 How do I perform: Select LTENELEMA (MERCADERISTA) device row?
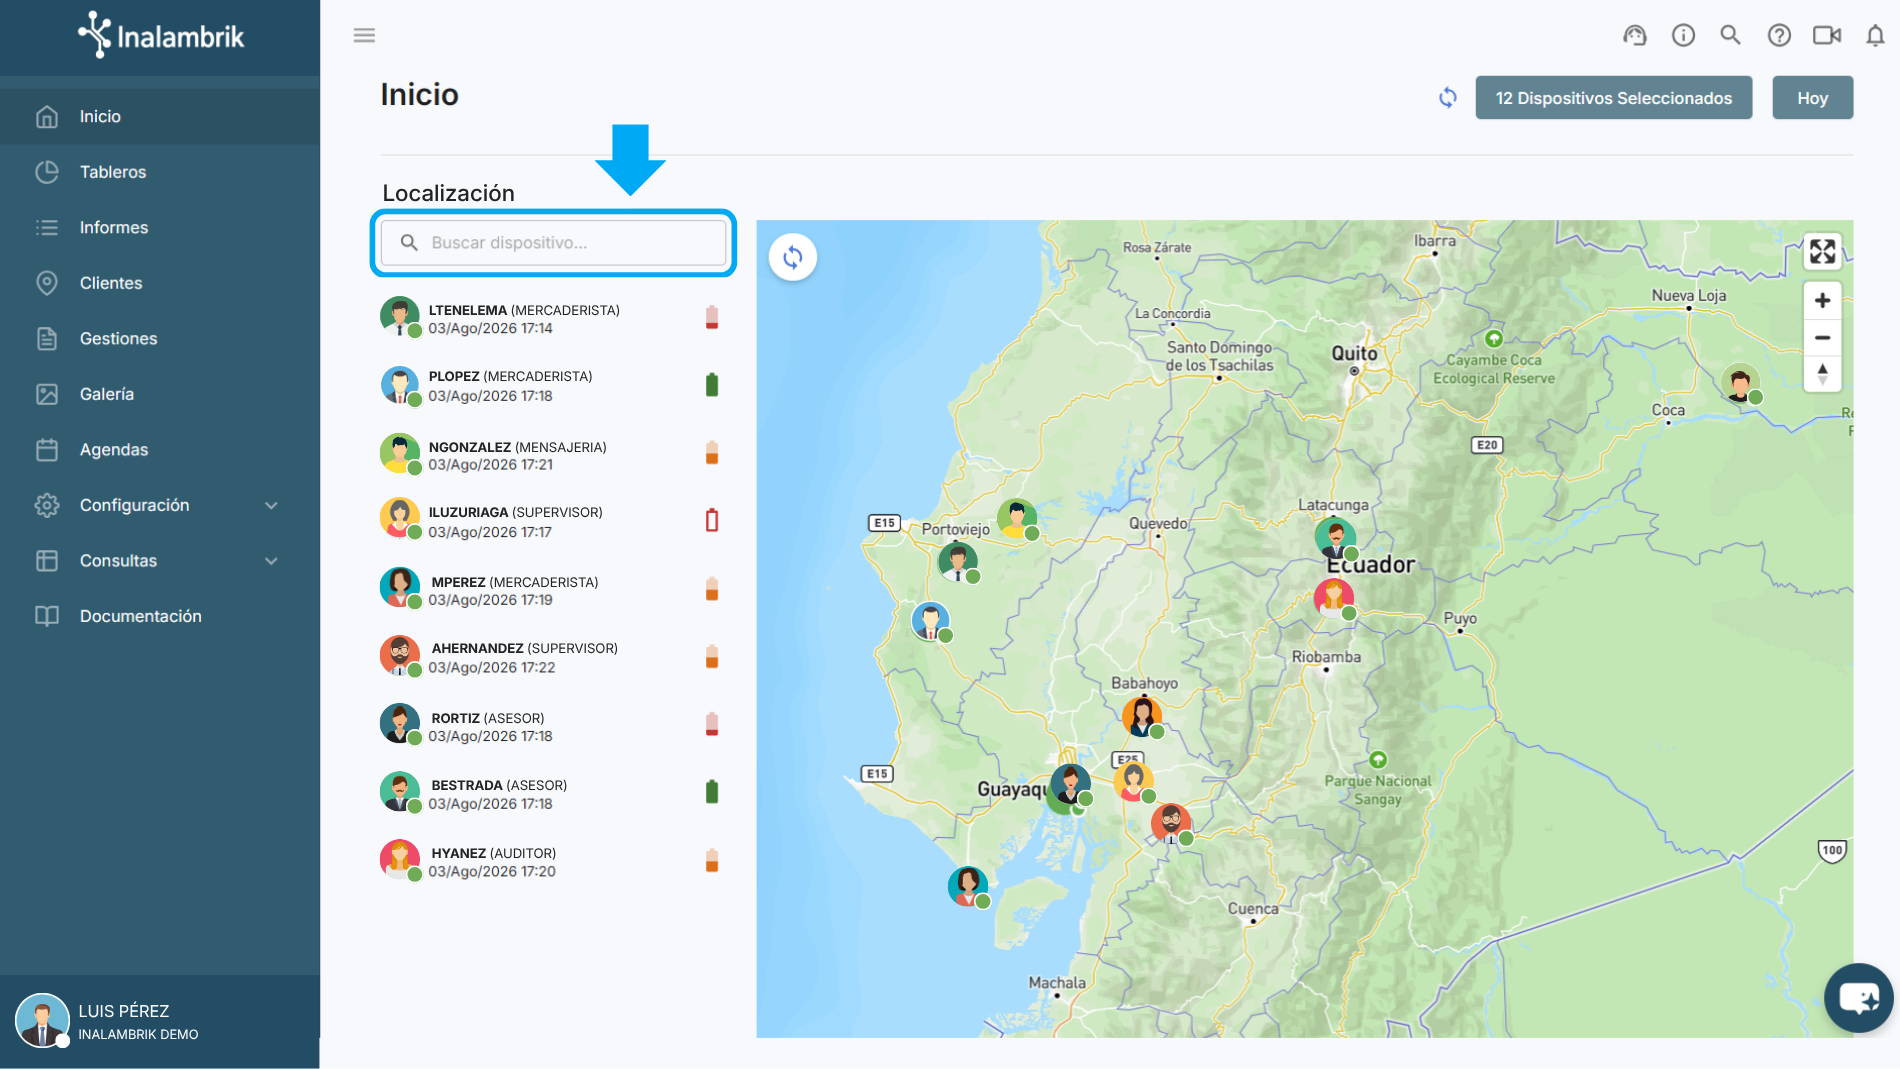(x=551, y=319)
